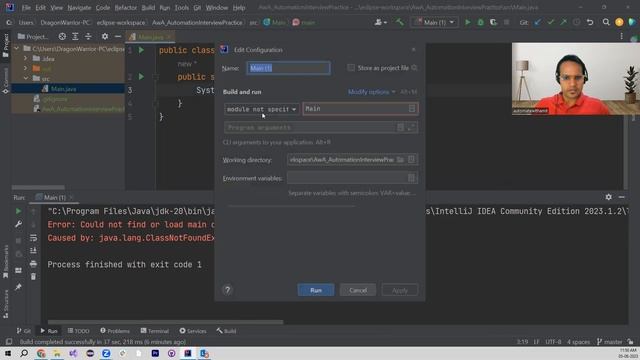Screen dimensions: 640x360
Task: Open Project view selector dropdown
Action: tap(33, 37)
